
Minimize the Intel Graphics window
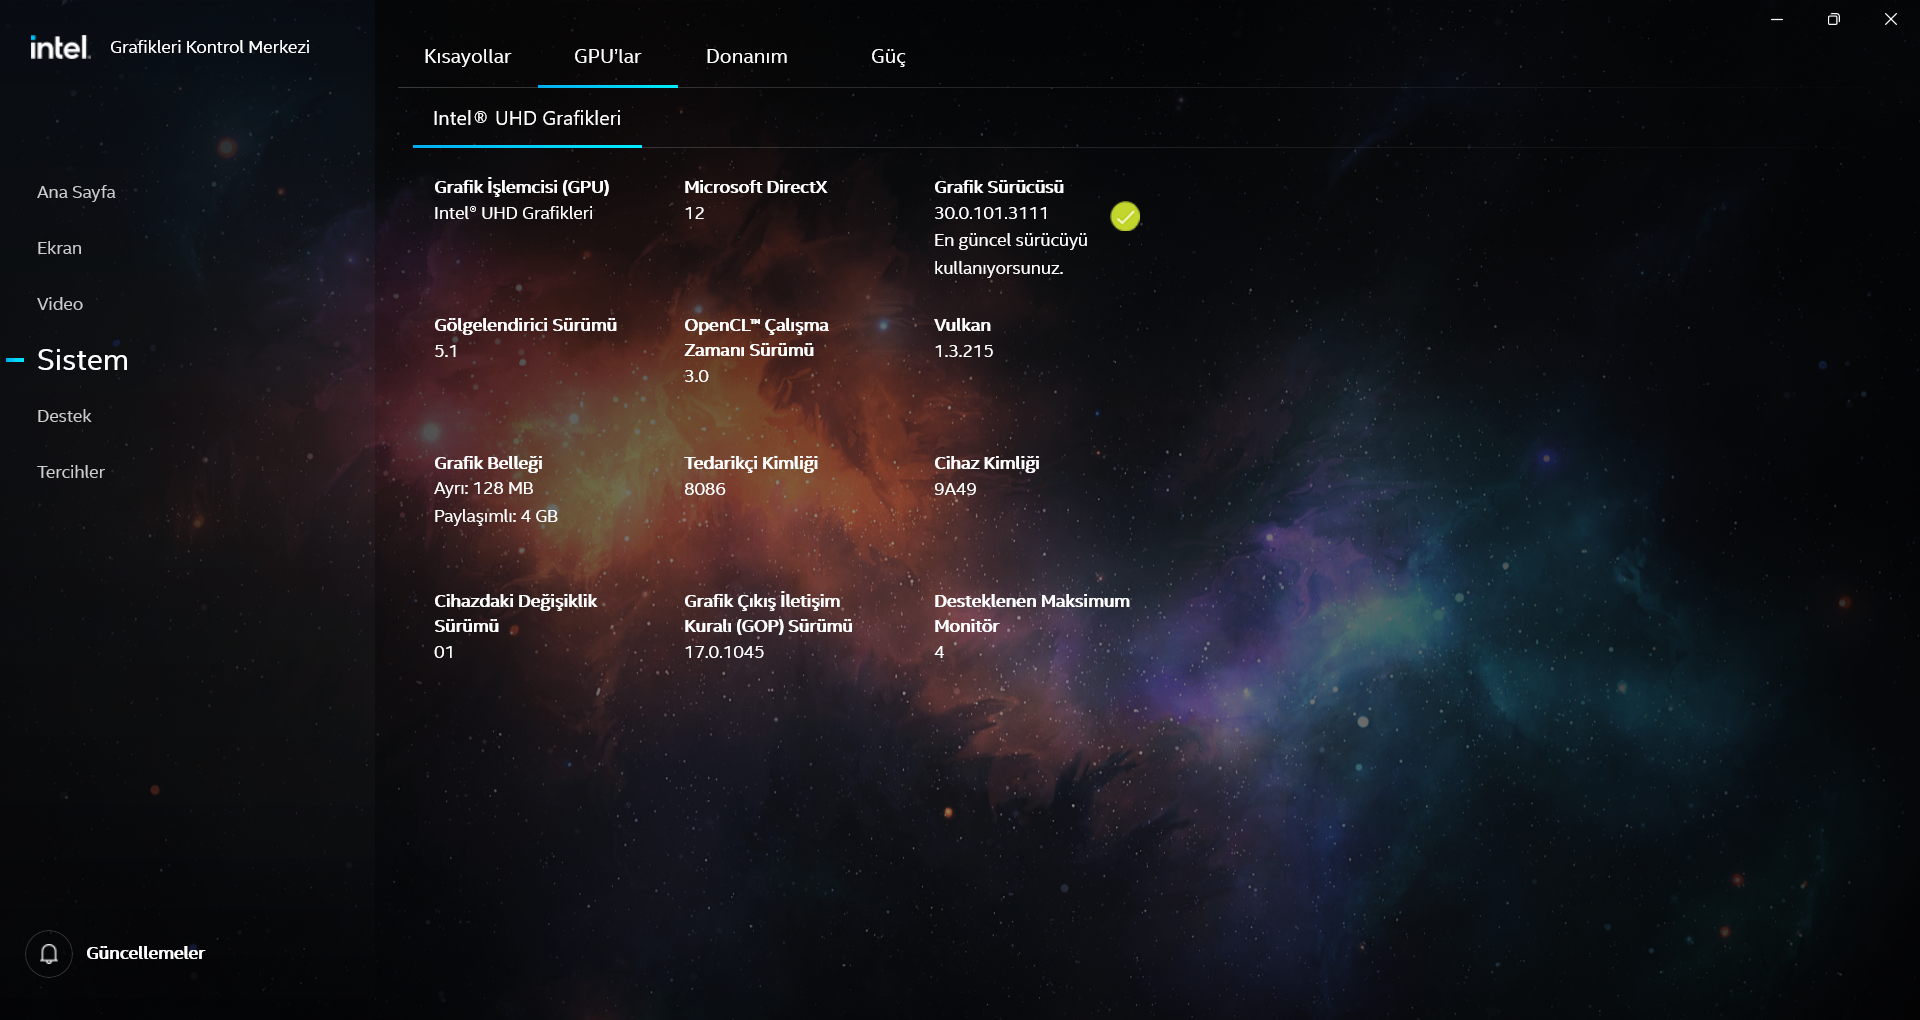click(x=1777, y=19)
